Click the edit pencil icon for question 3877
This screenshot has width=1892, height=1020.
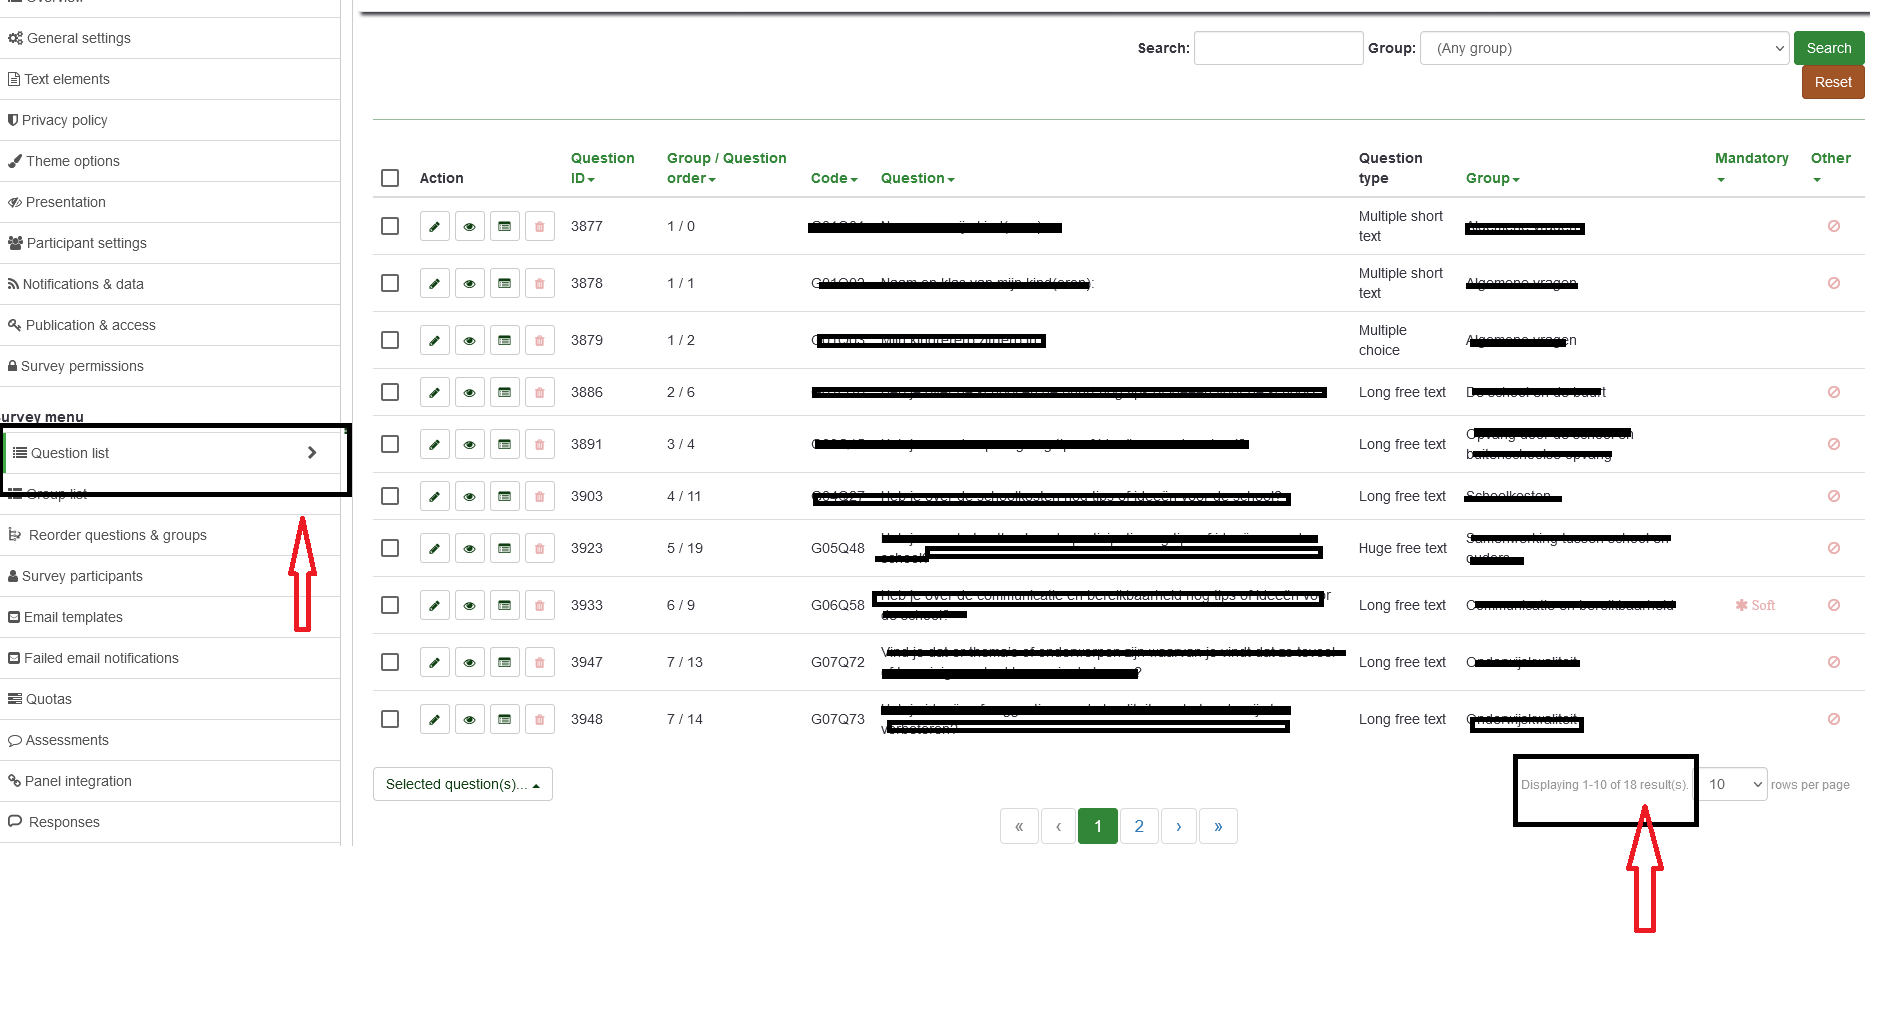434,227
